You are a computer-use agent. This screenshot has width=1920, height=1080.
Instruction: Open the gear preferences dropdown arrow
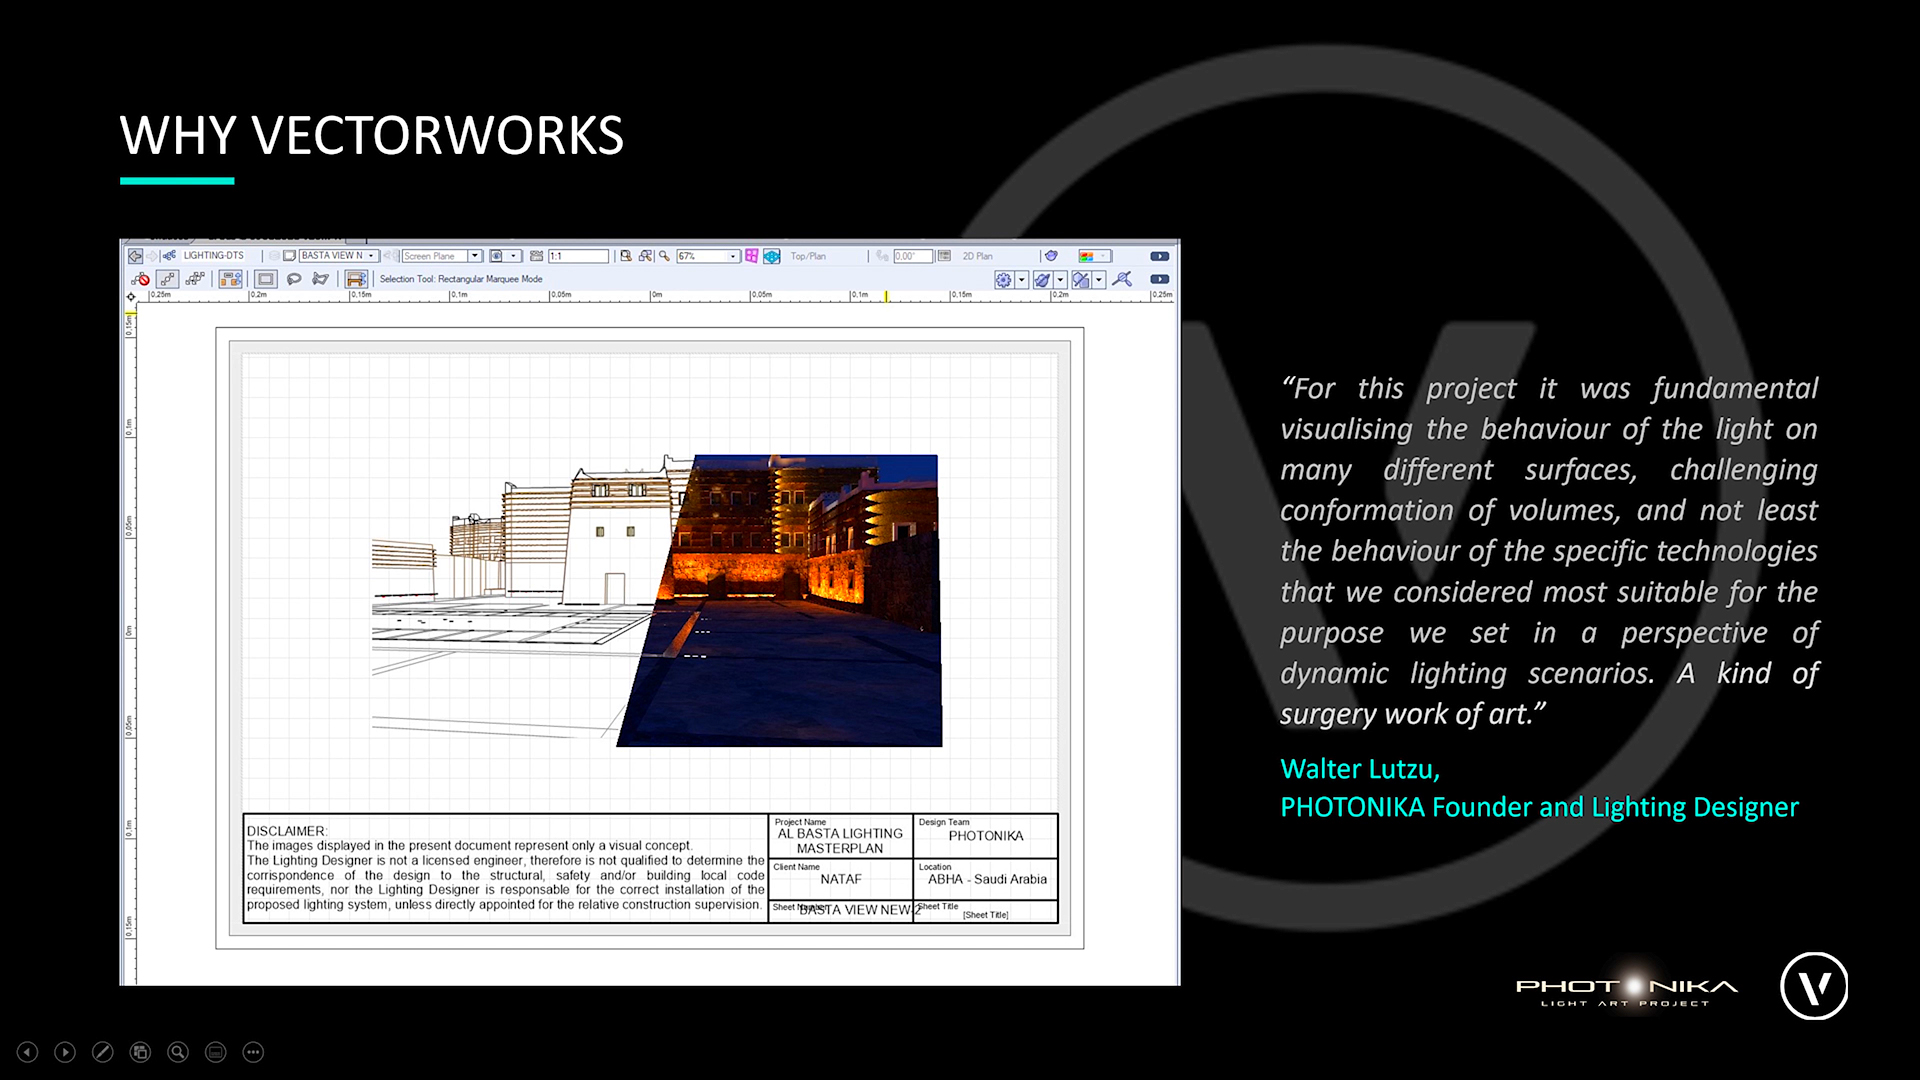[x=1022, y=280]
